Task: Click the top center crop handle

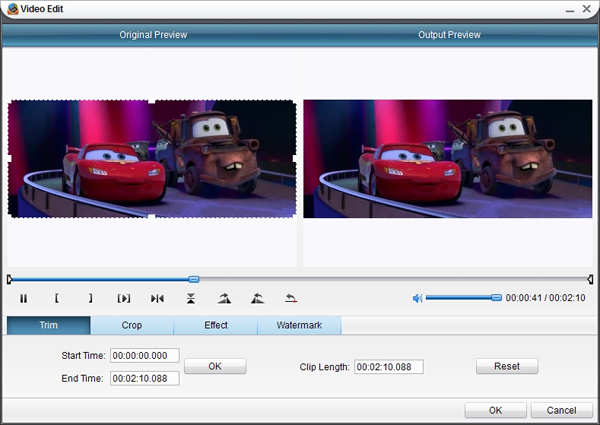Action: tap(152, 101)
